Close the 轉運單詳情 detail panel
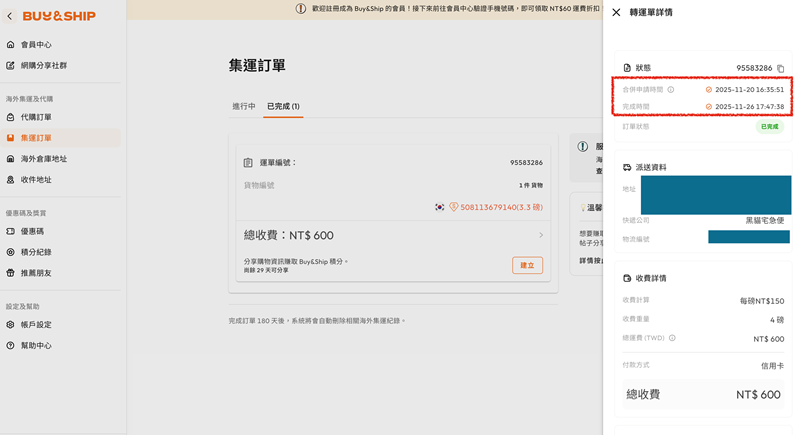This screenshot has height=435, width=800. (x=616, y=12)
